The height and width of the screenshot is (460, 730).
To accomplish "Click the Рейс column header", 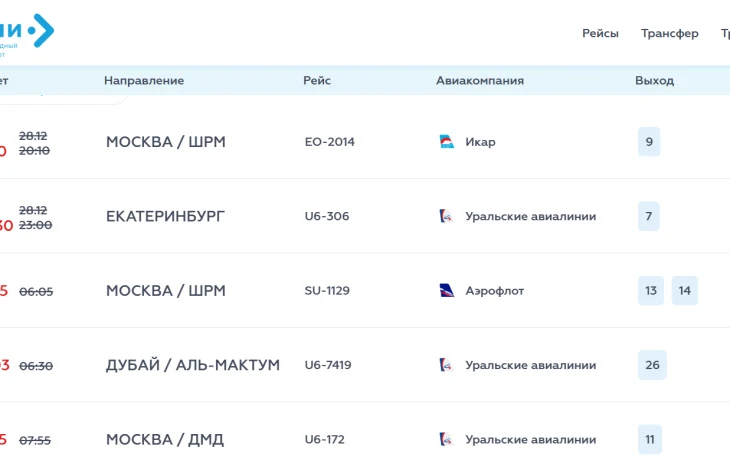I will [317, 81].
